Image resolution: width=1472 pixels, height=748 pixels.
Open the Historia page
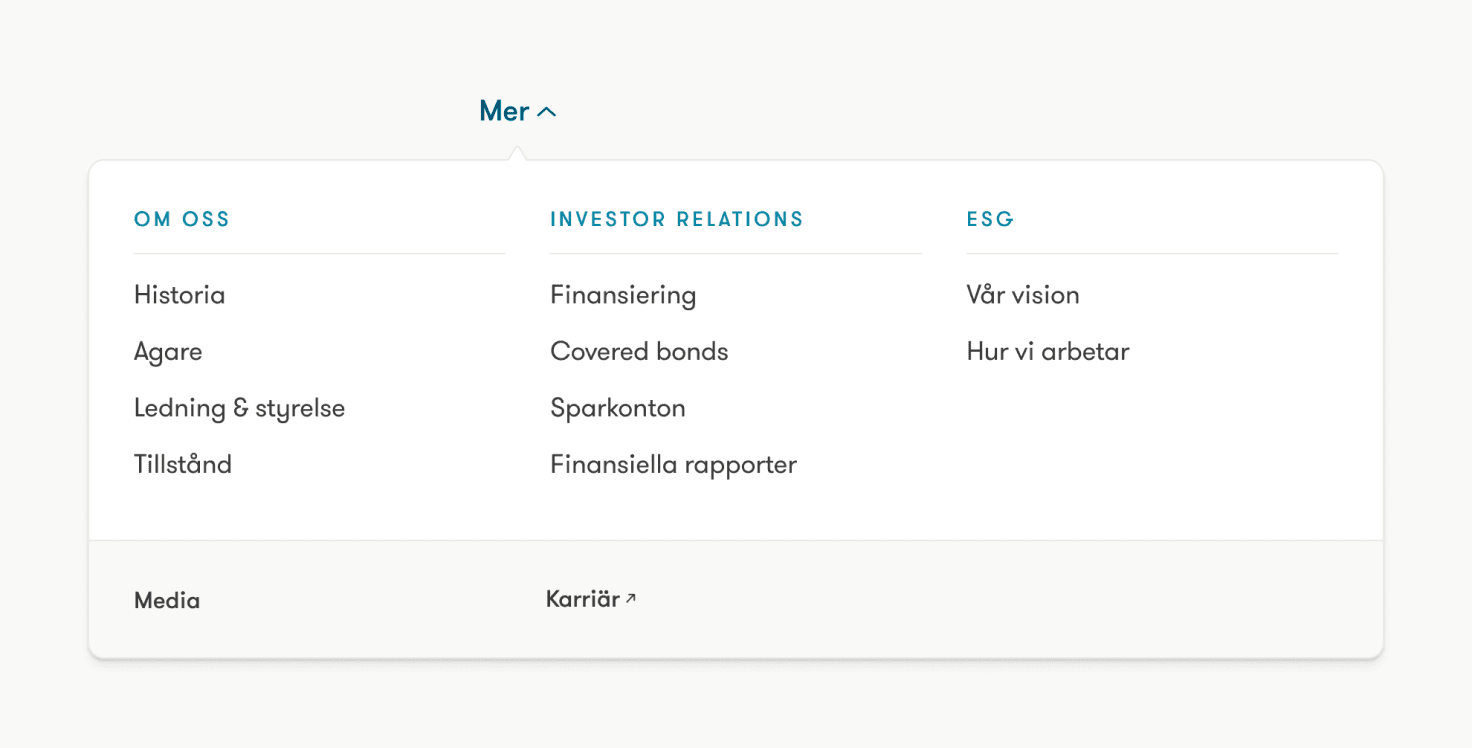point(180,295)
